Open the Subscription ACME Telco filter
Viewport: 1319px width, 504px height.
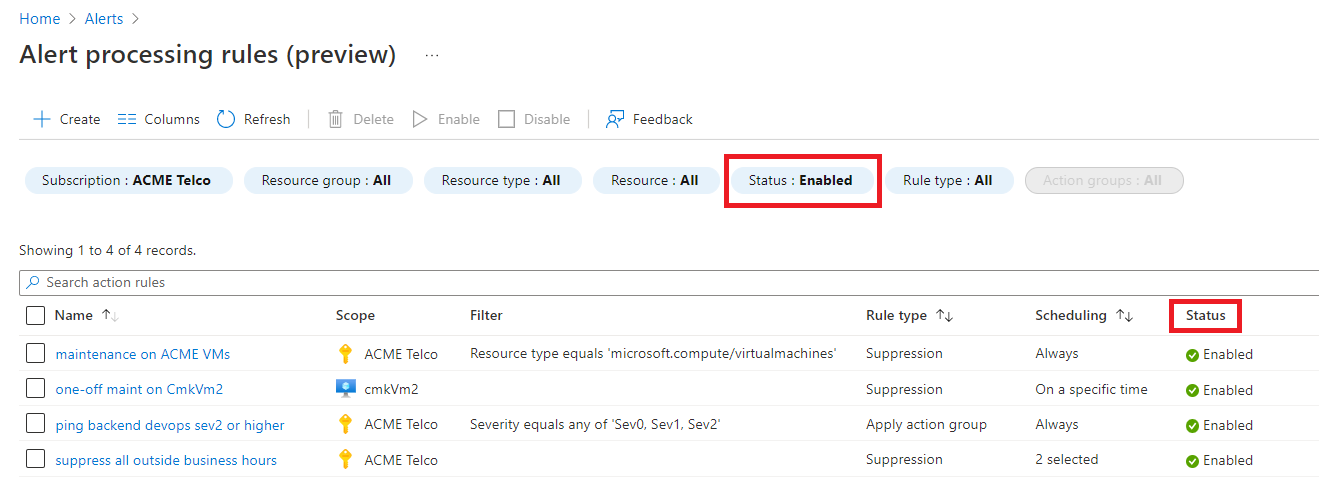(x=126, y=180)
